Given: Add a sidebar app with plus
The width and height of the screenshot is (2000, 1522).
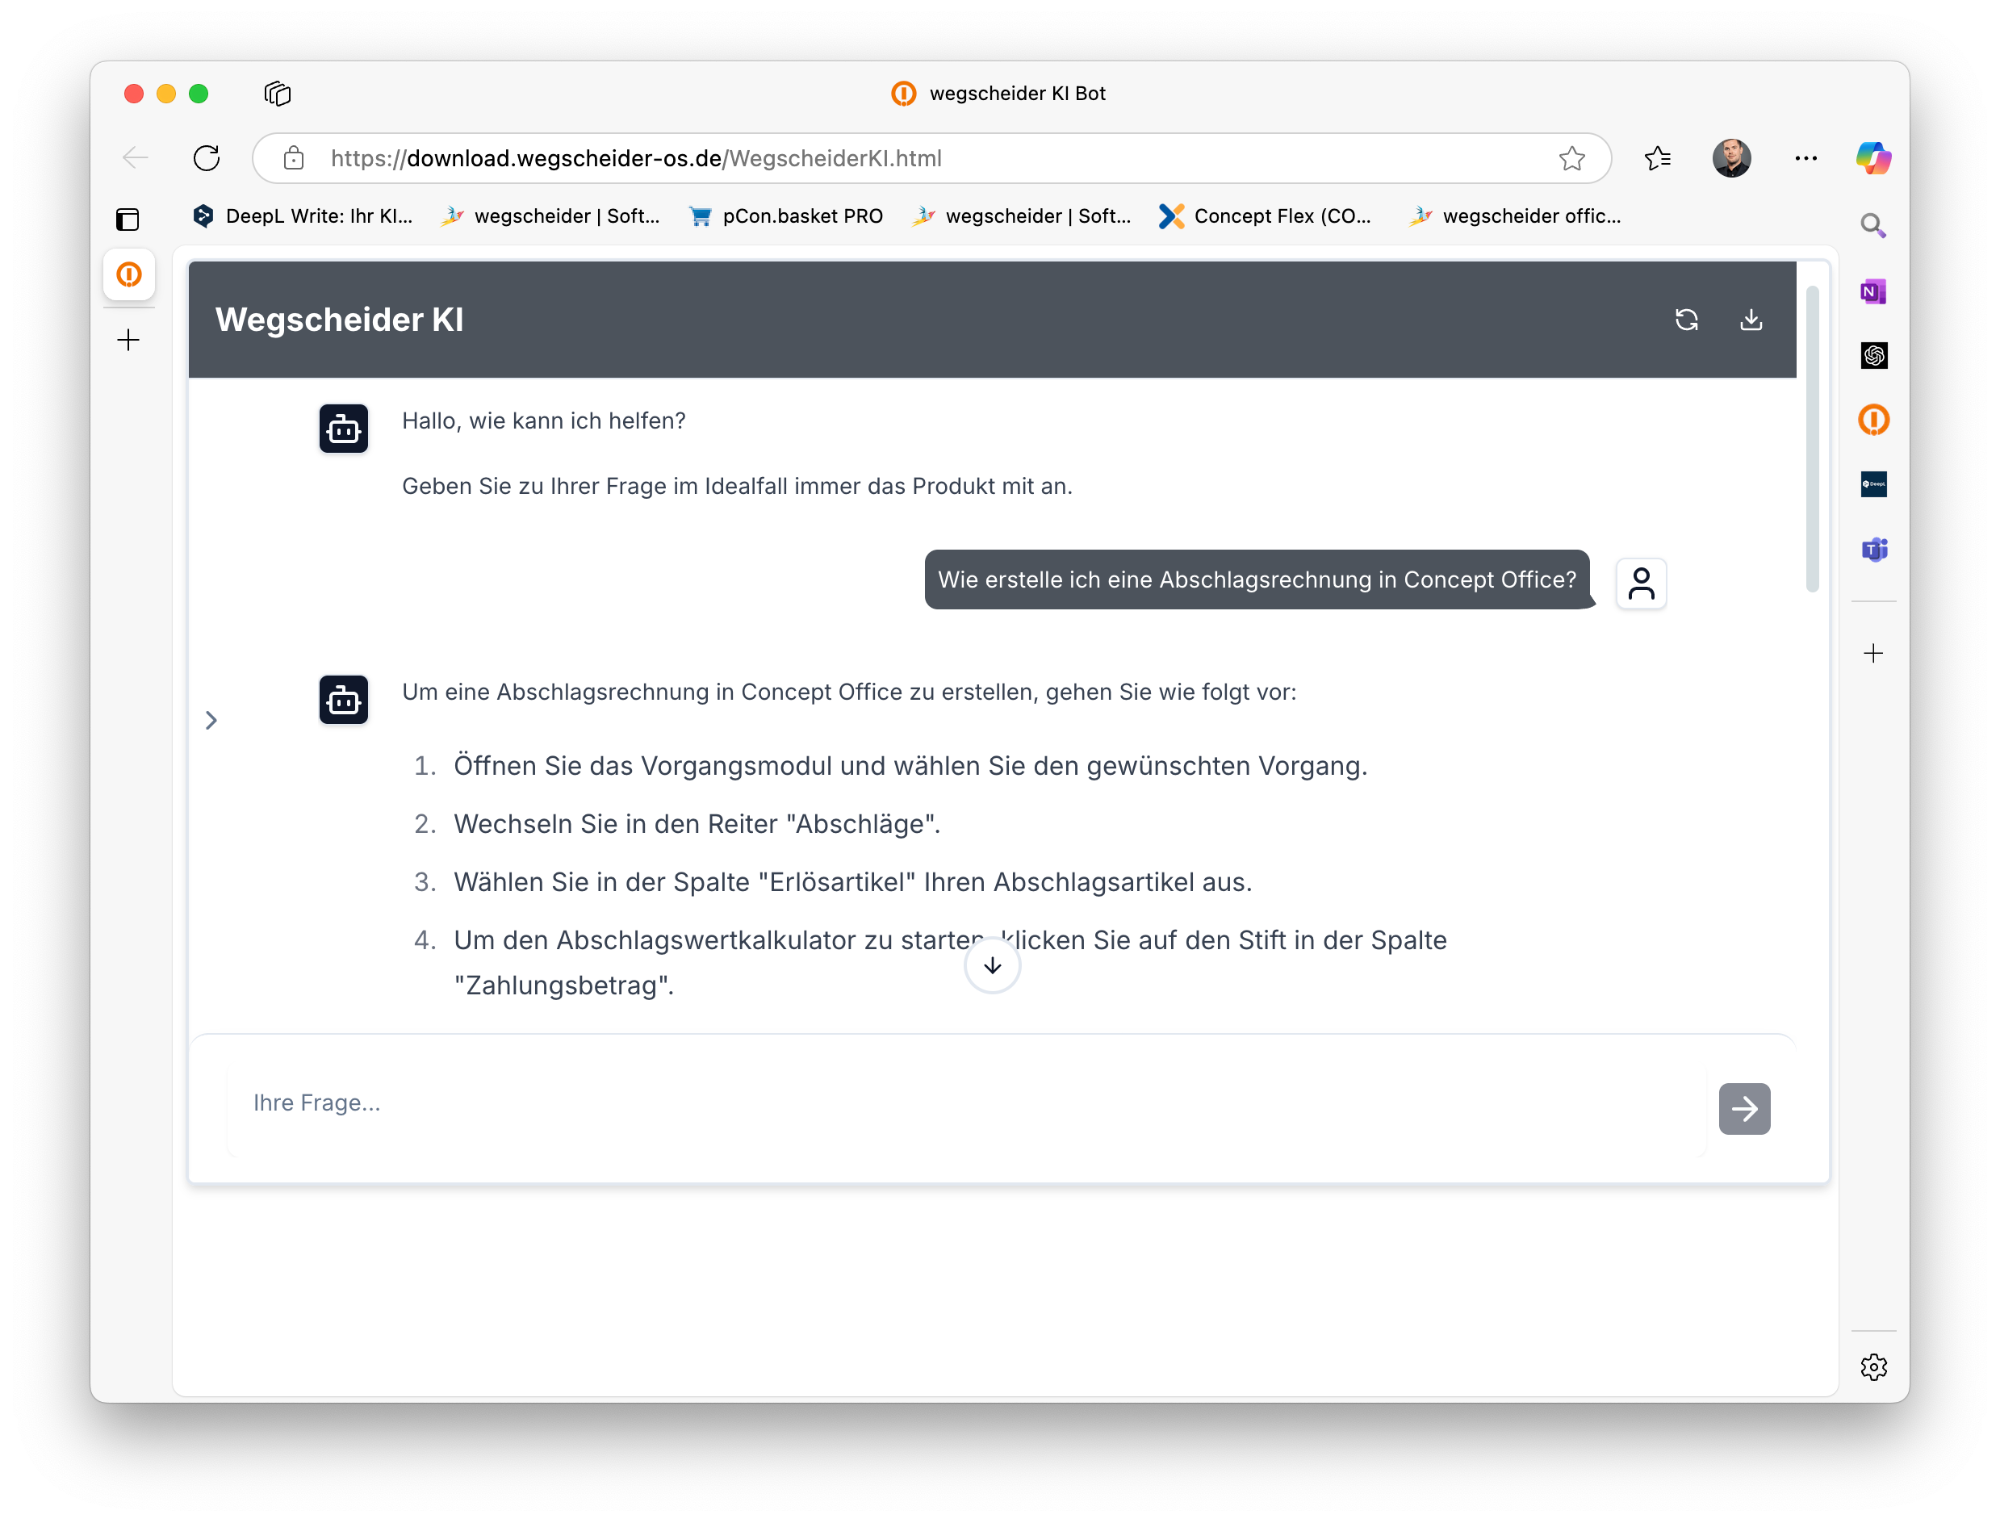Looking at the screenshot, I should click(x=1873, y=653).
